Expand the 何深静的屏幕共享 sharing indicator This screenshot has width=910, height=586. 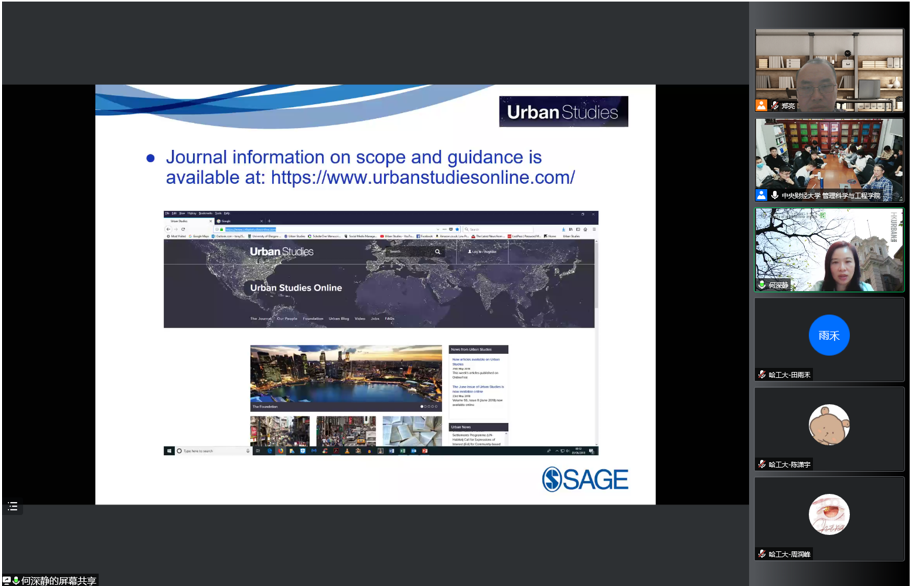[x=50, y=579]
